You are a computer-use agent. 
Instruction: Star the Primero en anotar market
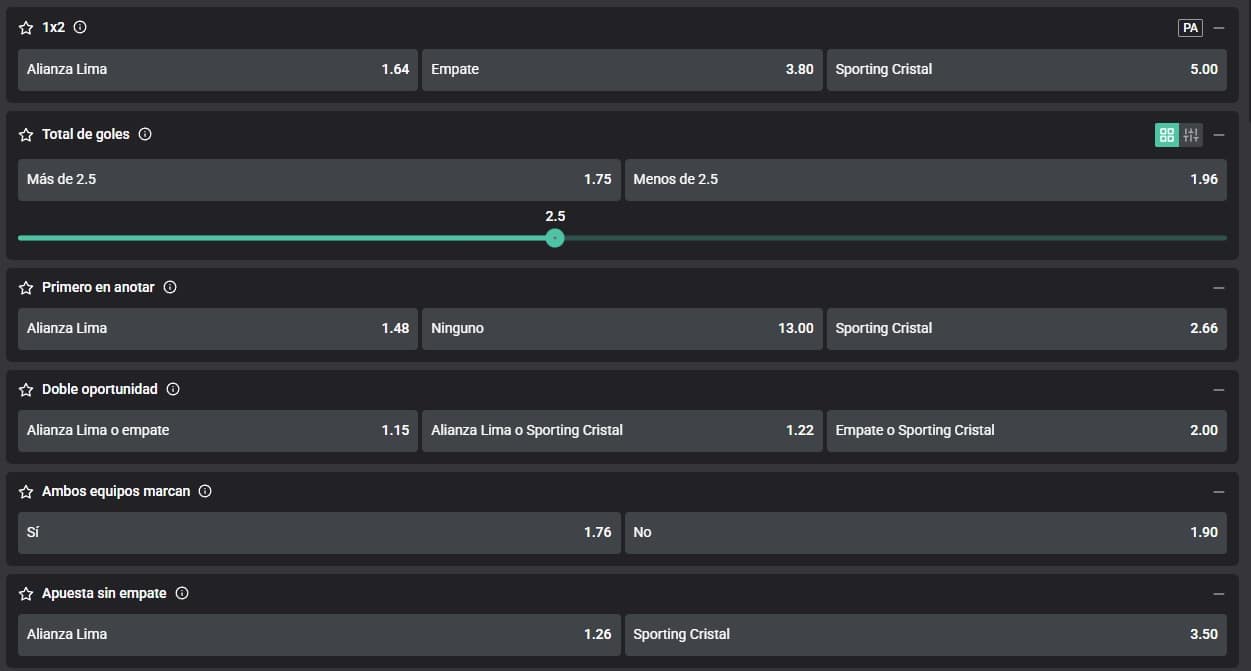[x=26, y=287]
